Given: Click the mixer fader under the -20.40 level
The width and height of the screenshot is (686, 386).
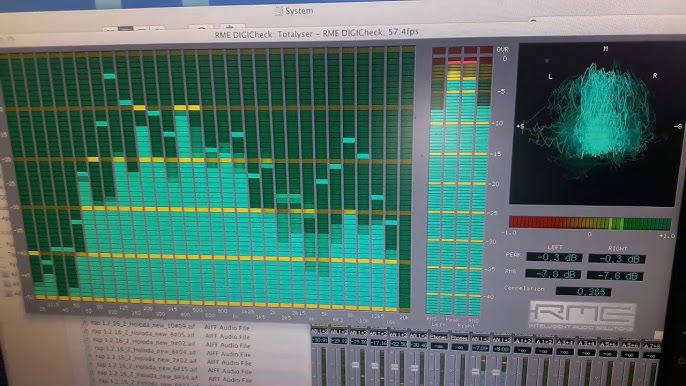Looking at the screenshot, I should point(414,368).
